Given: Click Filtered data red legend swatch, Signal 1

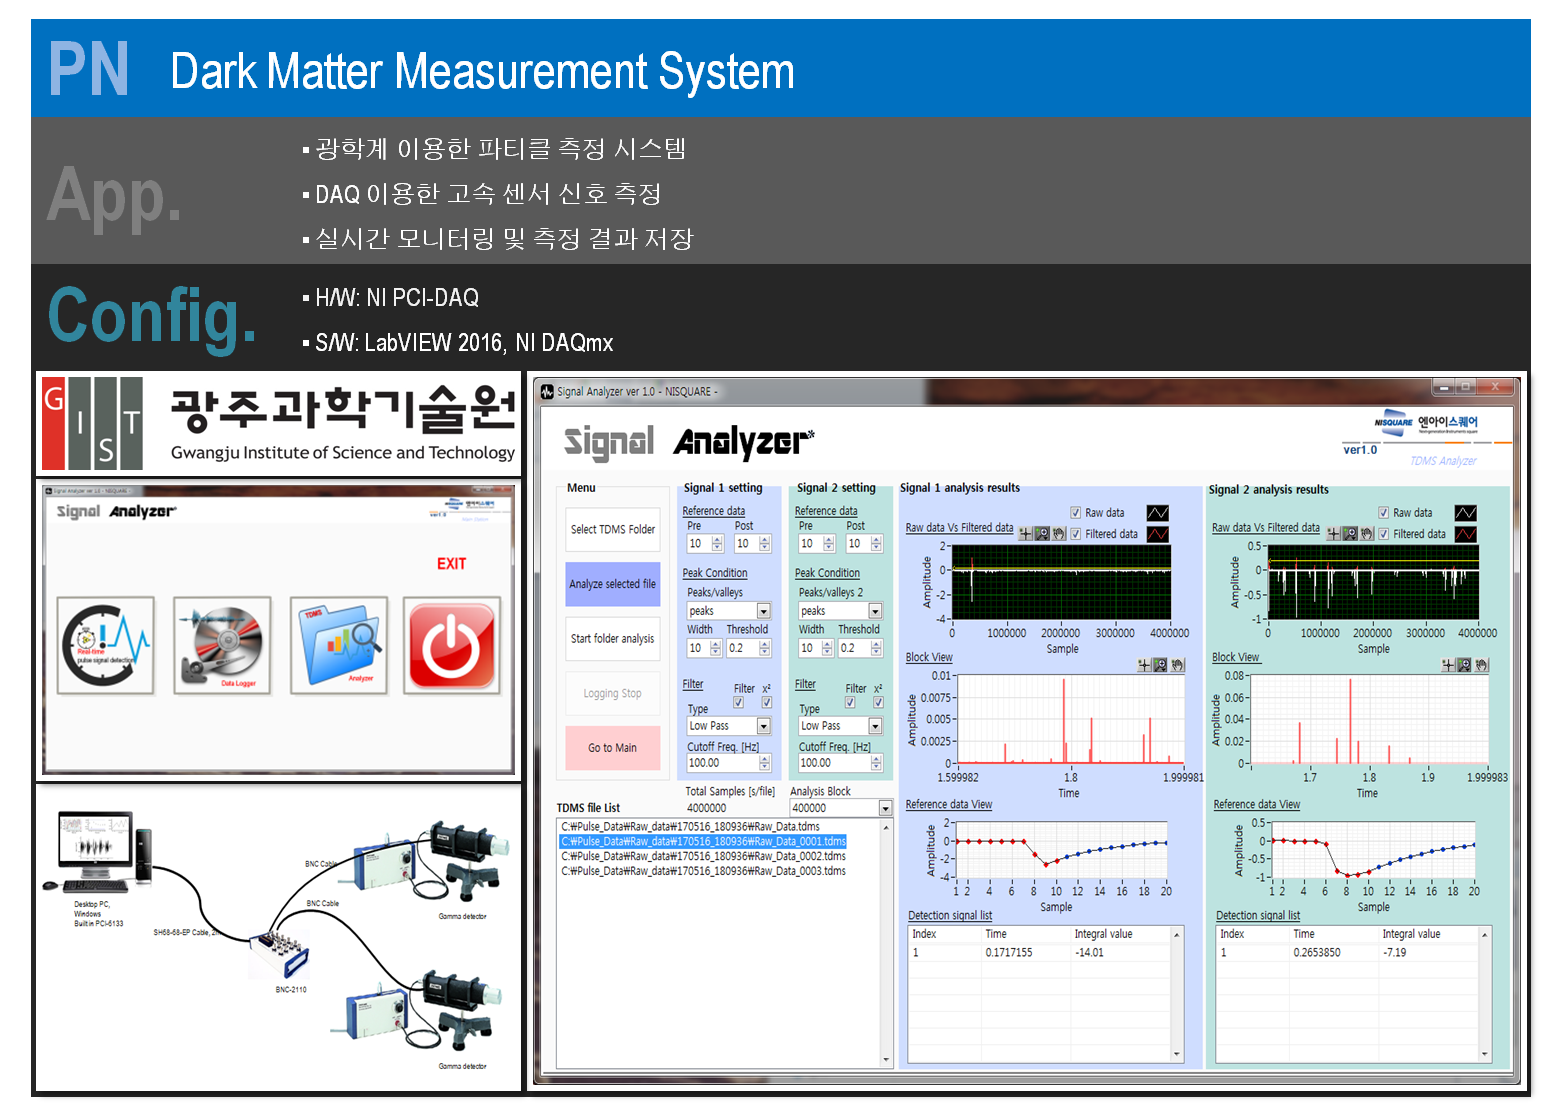Looking at the screenshot, I should pyautogui.click(x=1157, y=534).
